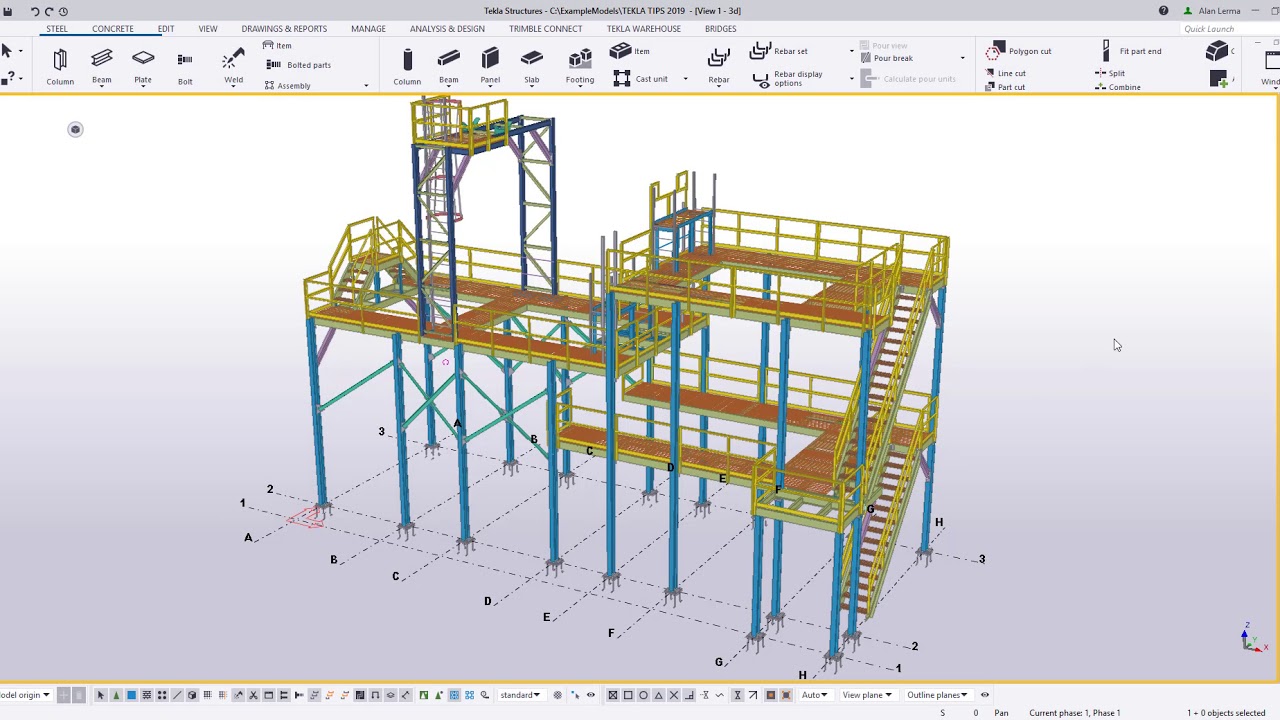
Task: Choose the concrete Slab tool
Action: pyautogui.click(x=532, y=66)
